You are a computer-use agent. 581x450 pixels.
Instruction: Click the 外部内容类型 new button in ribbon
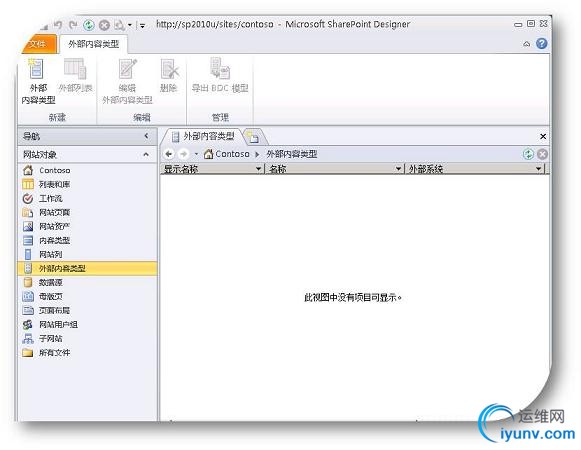coord(38,82)
